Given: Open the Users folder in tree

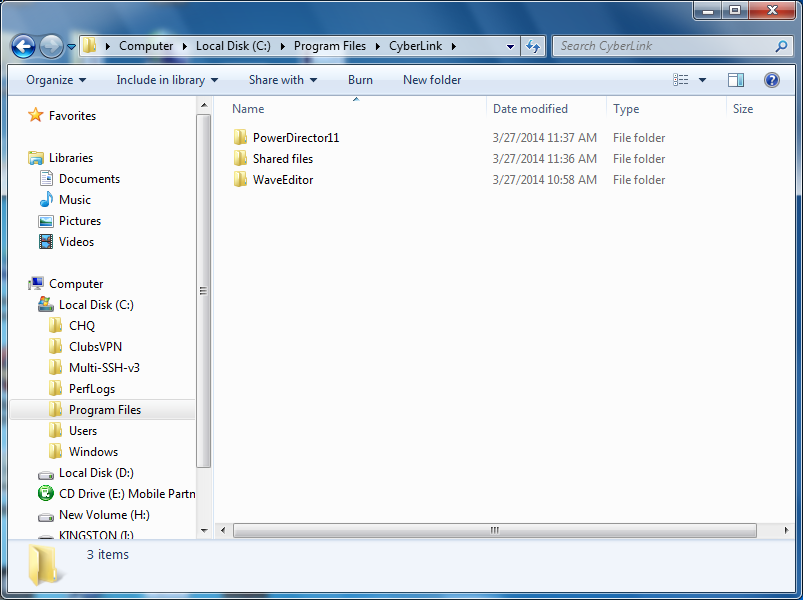Looking at the screenshot, I should (83, 431).
